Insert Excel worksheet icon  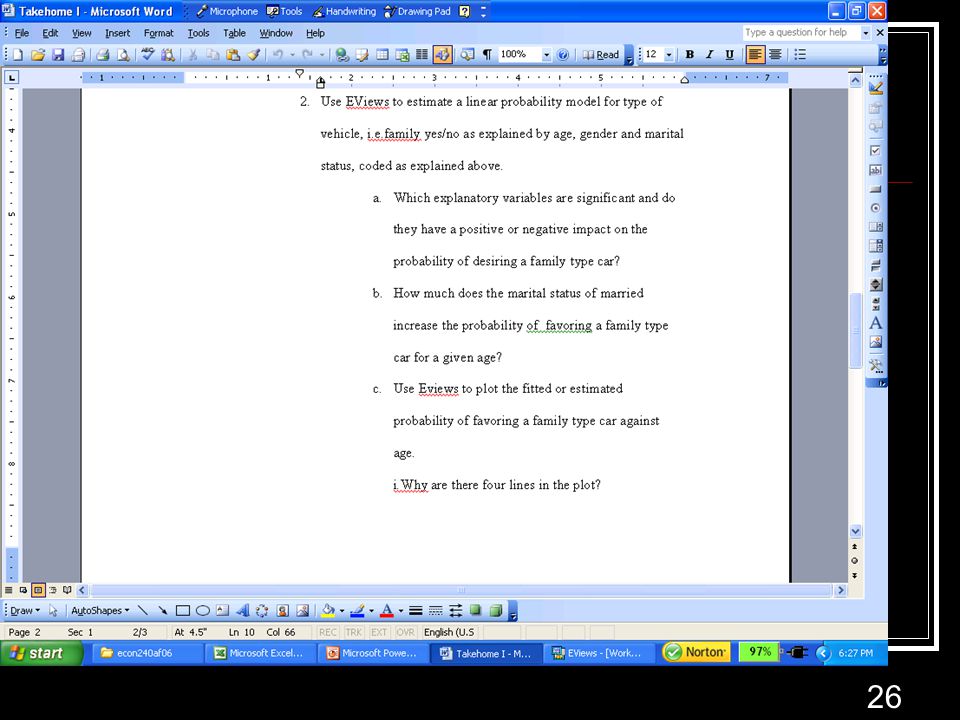click(x=402, y=54)
